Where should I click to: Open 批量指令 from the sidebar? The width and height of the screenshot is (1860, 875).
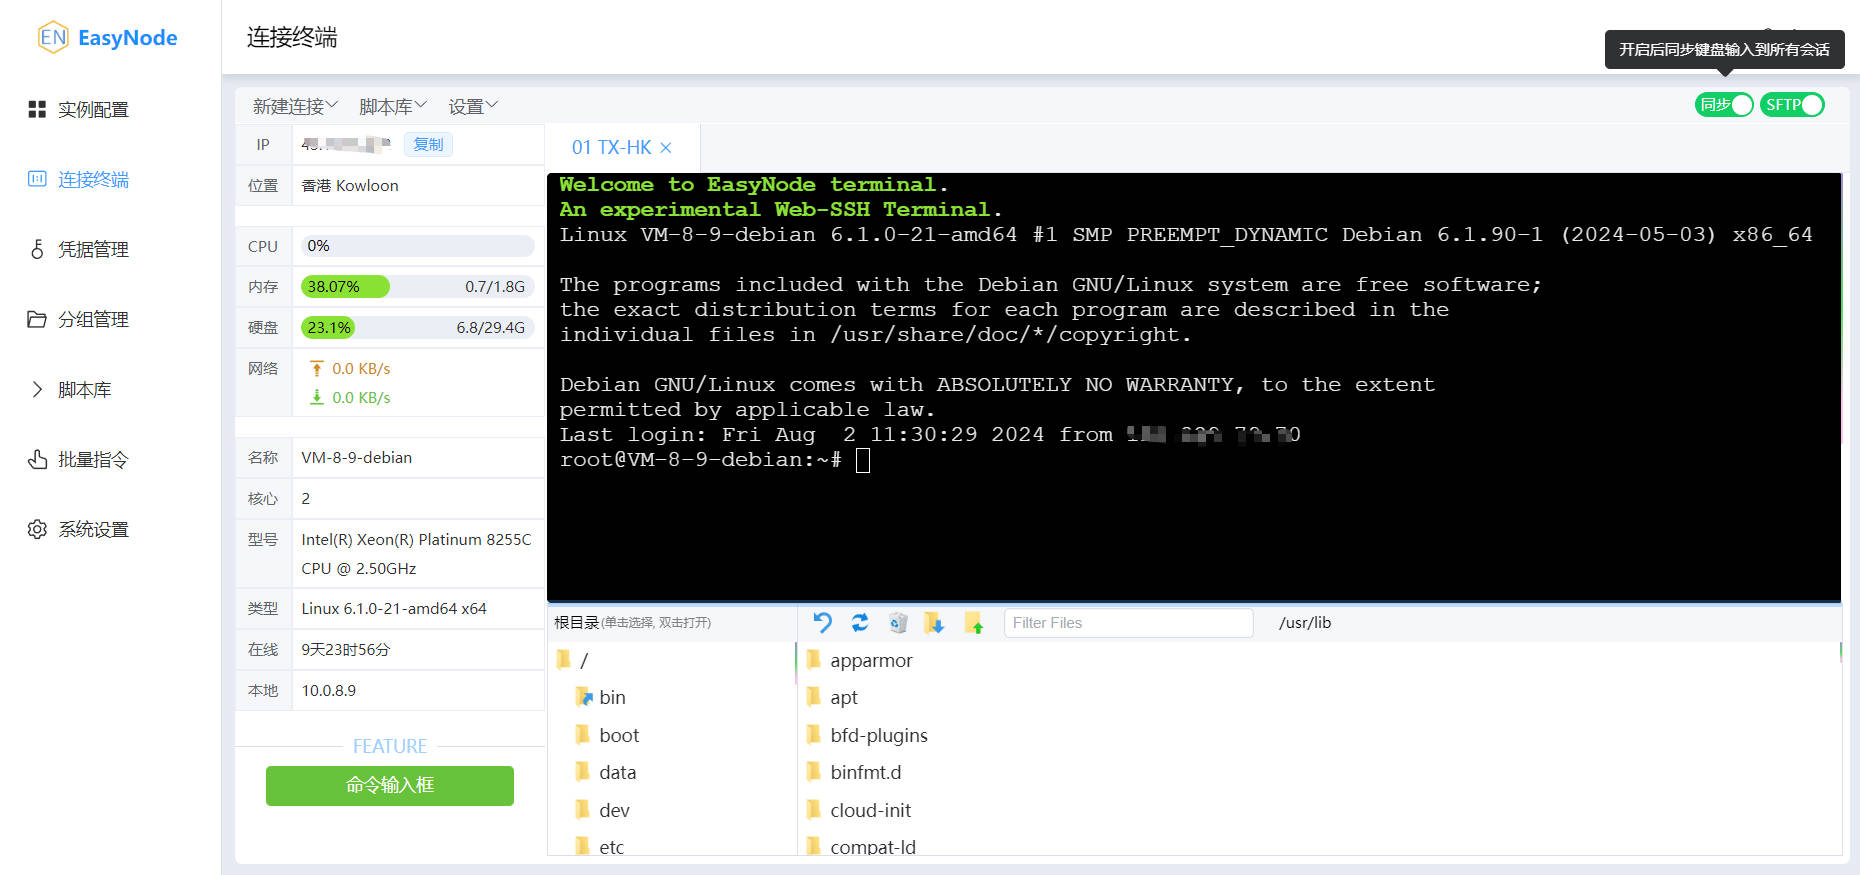tap(93, 460)
